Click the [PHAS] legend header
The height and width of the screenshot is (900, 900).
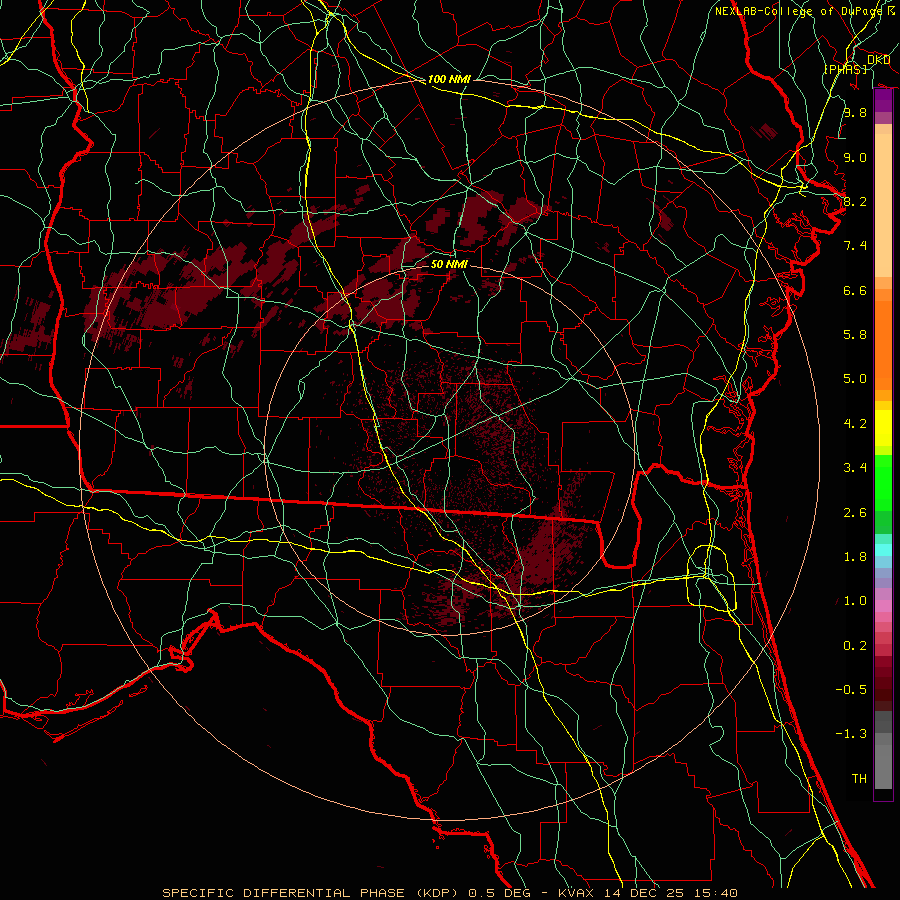[x=845, y=69]
